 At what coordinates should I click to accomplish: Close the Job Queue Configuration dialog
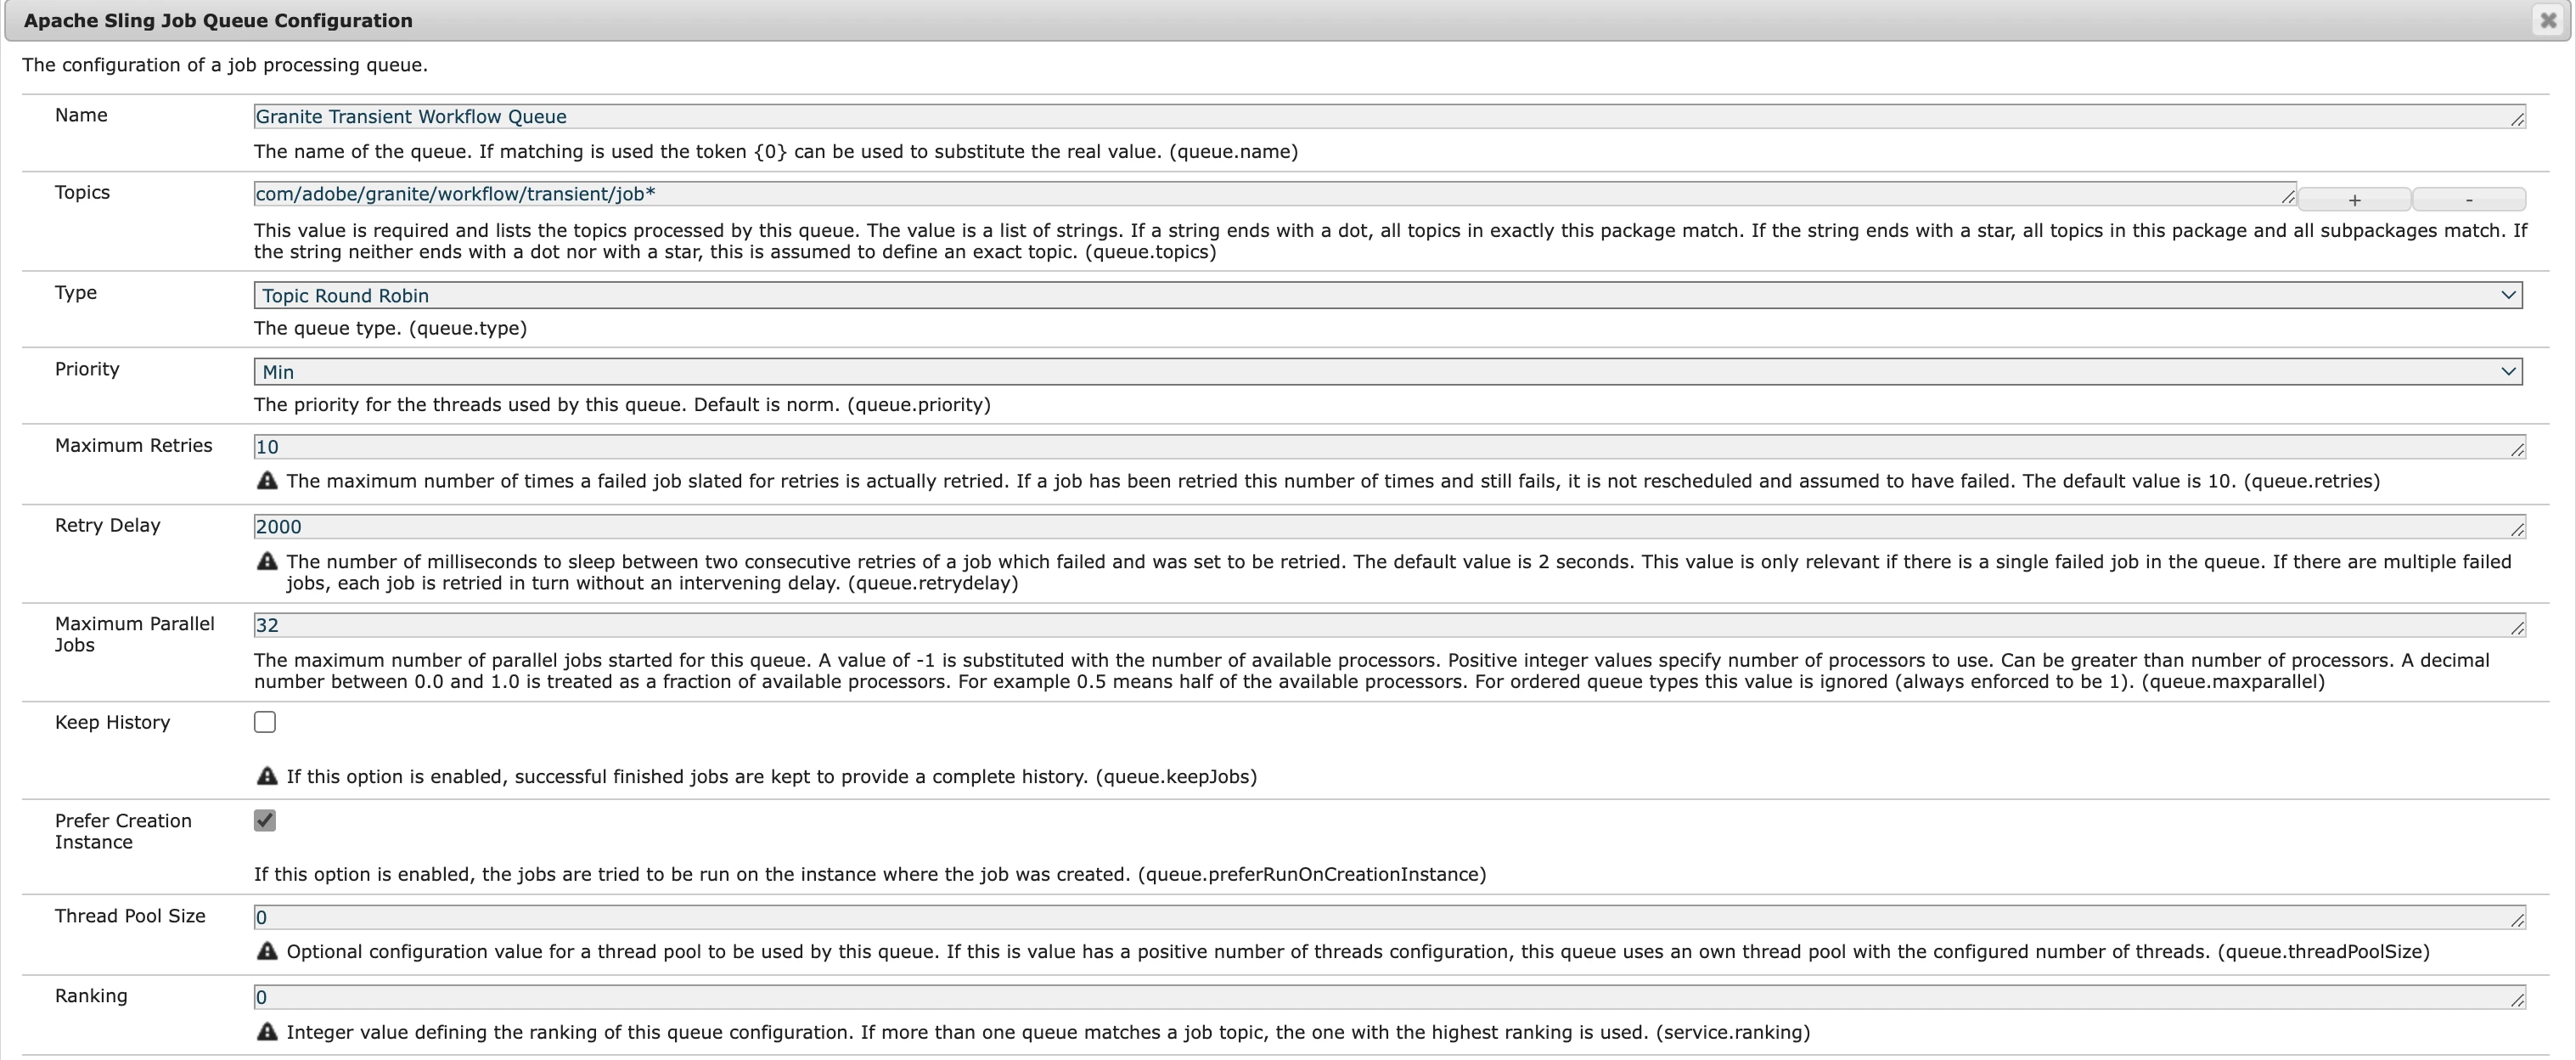coord(2547,20)
